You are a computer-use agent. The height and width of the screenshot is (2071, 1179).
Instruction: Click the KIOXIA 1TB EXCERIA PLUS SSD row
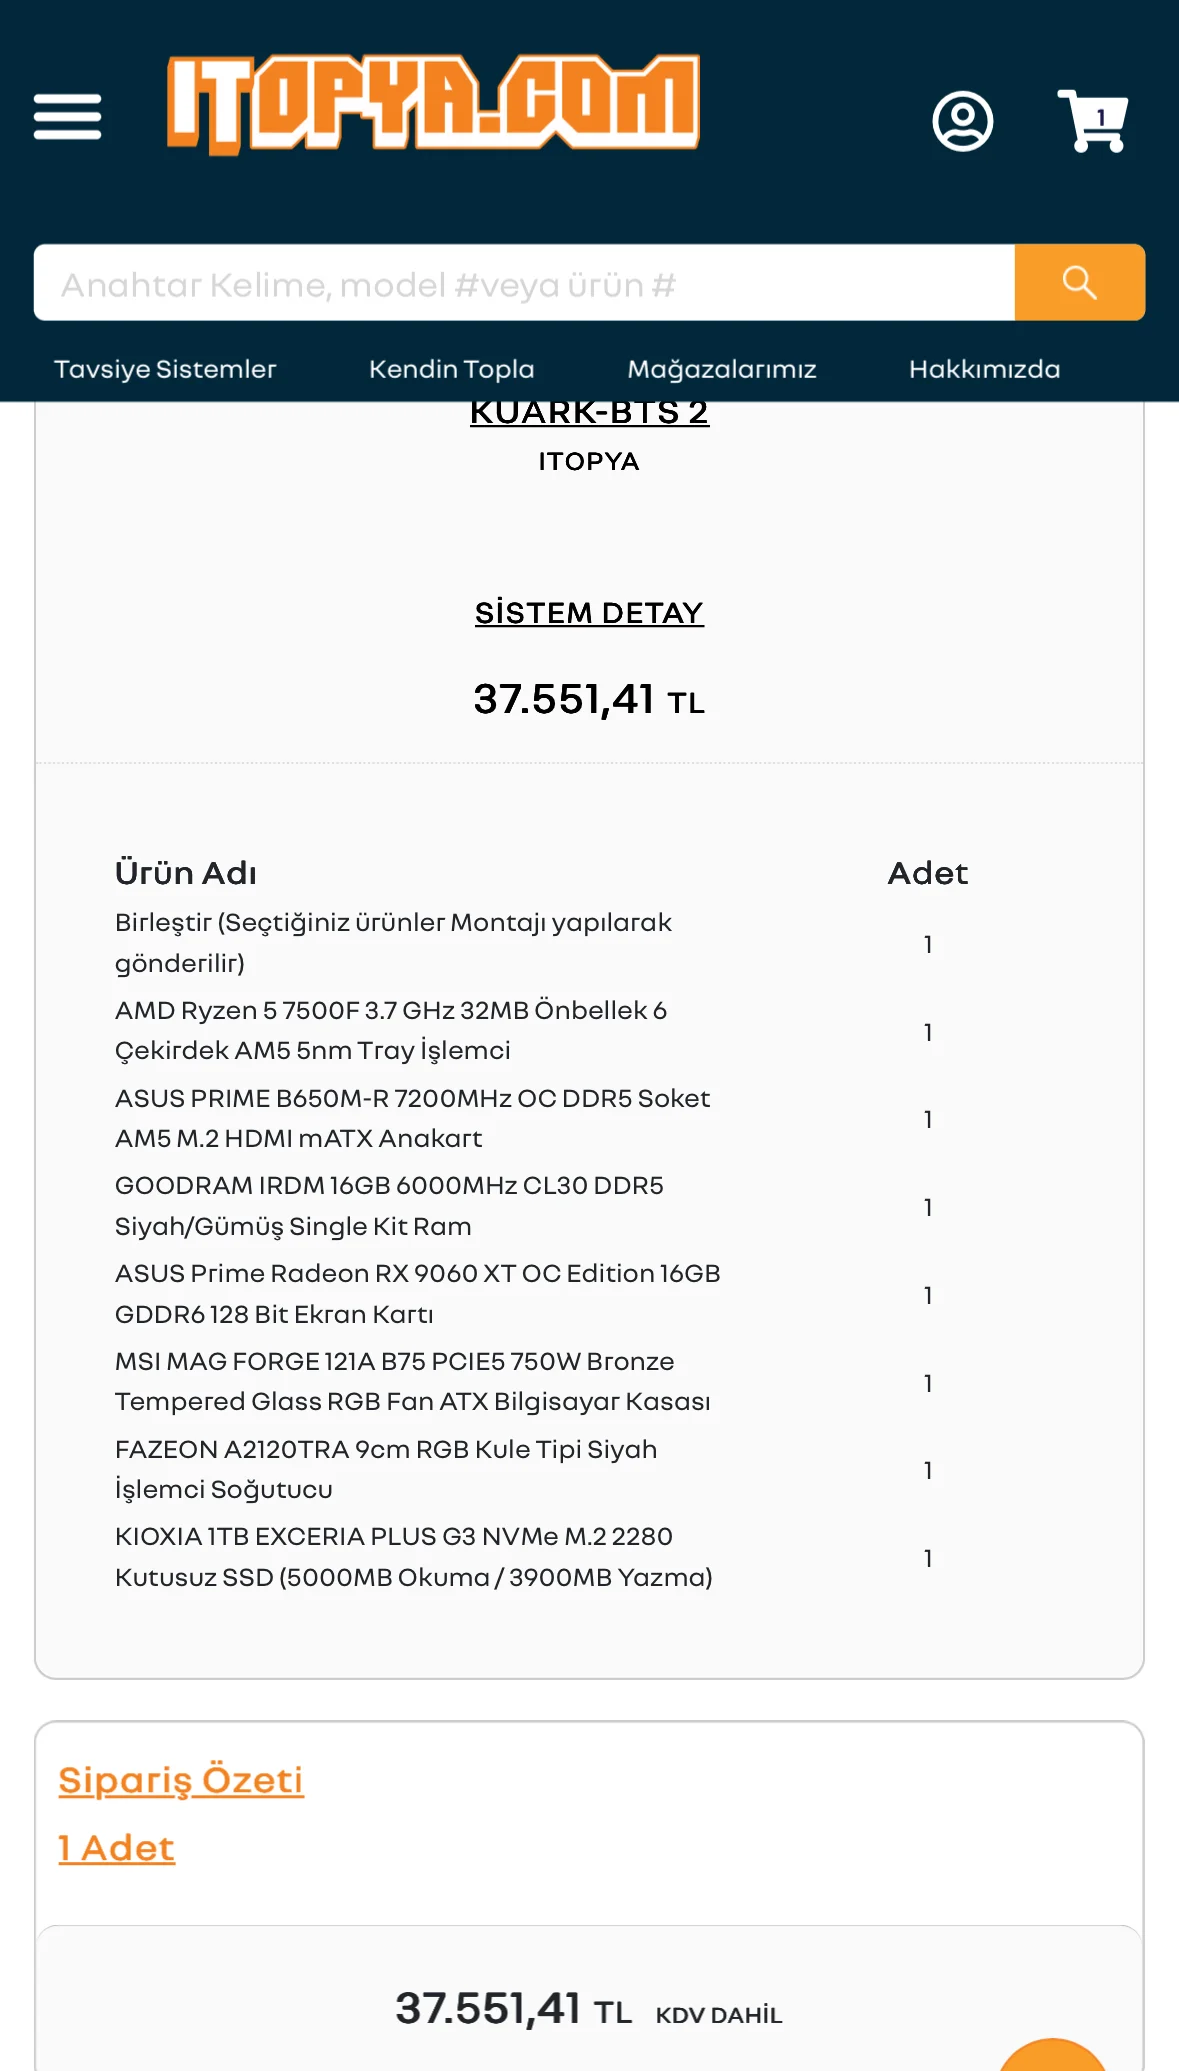[413, 1557]
